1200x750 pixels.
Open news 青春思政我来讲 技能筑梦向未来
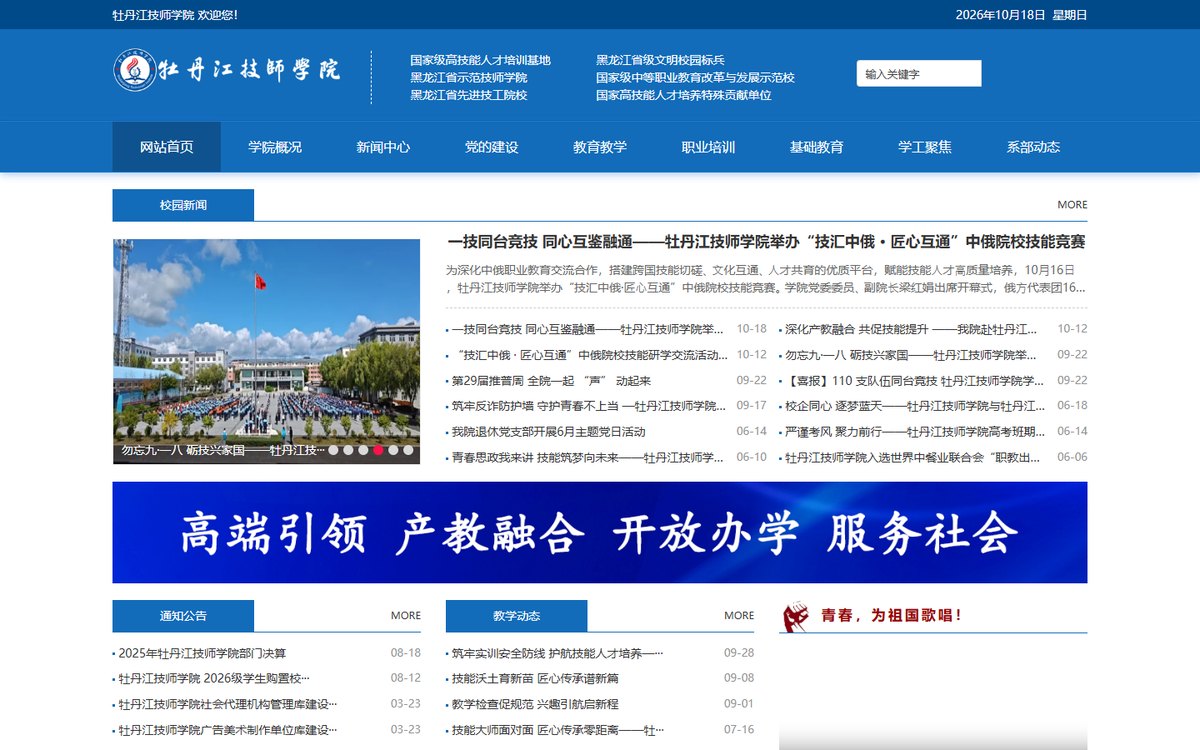[x=588, y=458]
